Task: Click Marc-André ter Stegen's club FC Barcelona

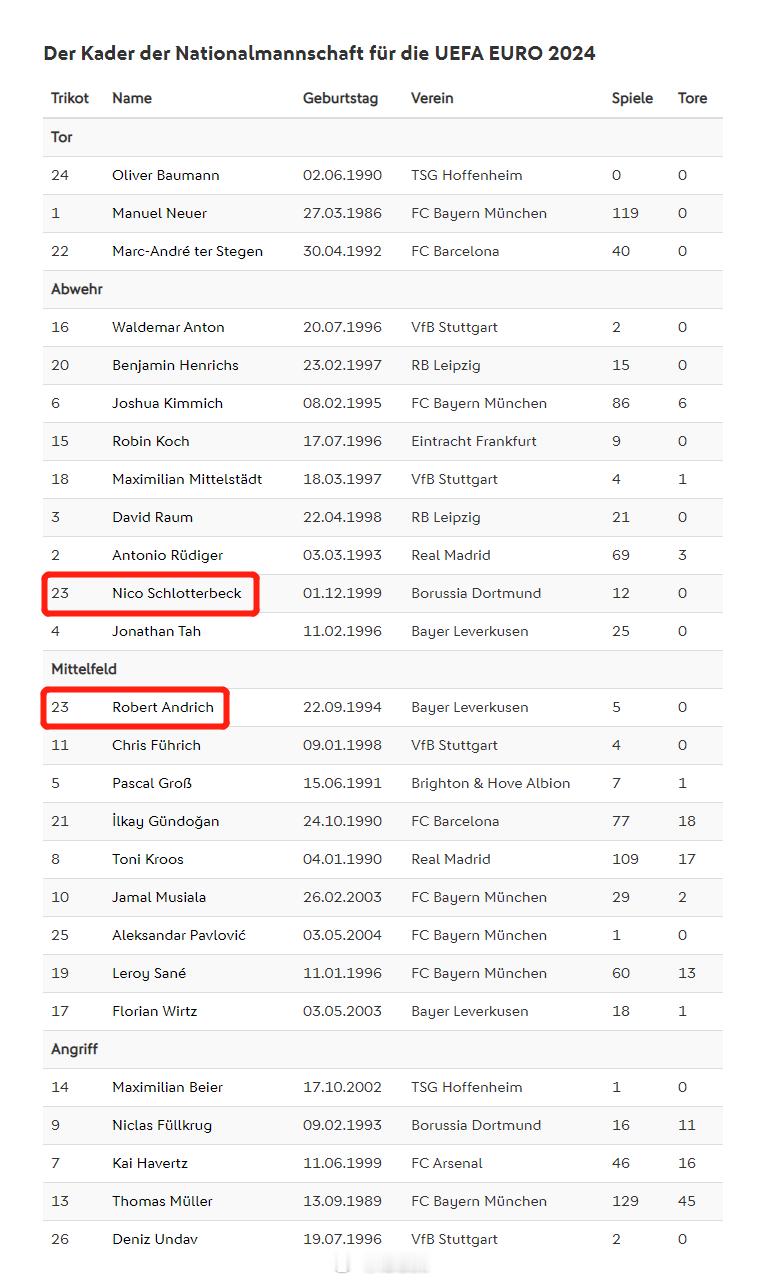Action: [455, 251]
